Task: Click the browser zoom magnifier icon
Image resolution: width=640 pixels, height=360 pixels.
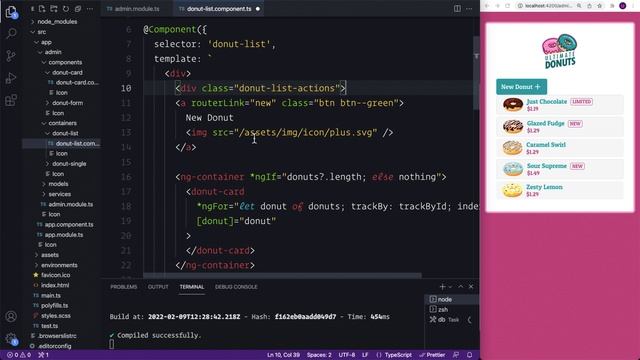Action: (x=579, y=6)
